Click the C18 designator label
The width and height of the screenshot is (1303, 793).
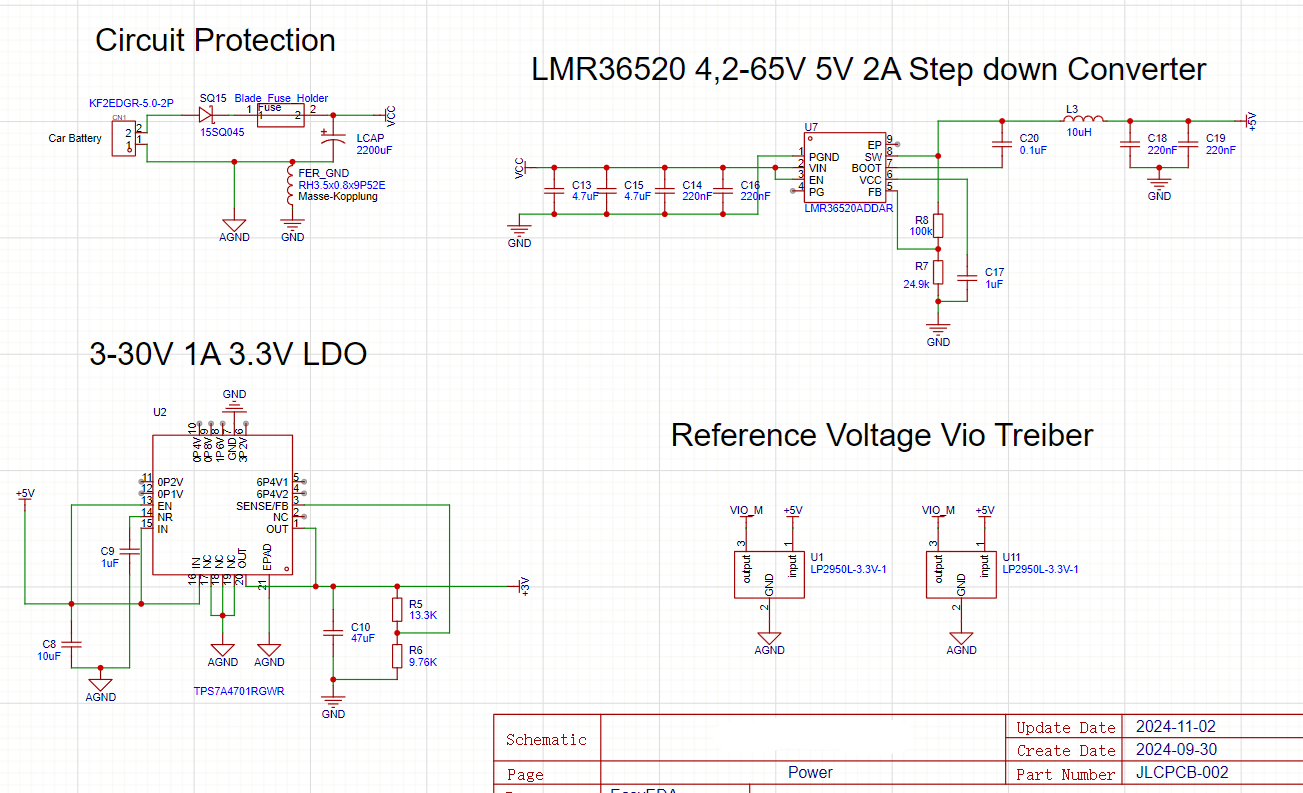point(1157,138)
